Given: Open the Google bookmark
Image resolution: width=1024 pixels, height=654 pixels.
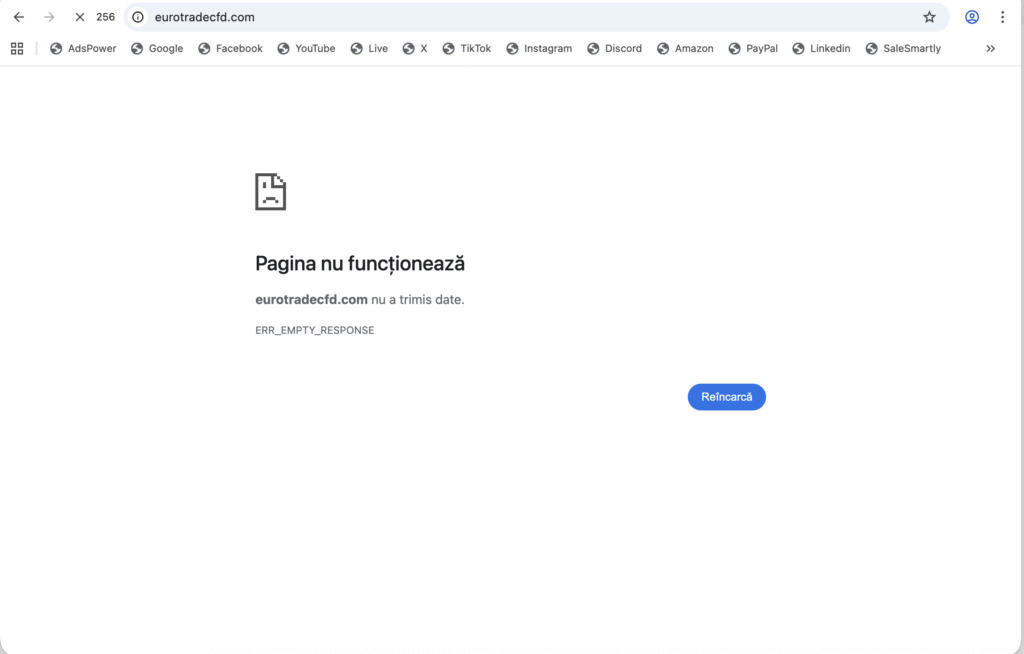Looking at the screenshot, I should (x=157, y=48).
